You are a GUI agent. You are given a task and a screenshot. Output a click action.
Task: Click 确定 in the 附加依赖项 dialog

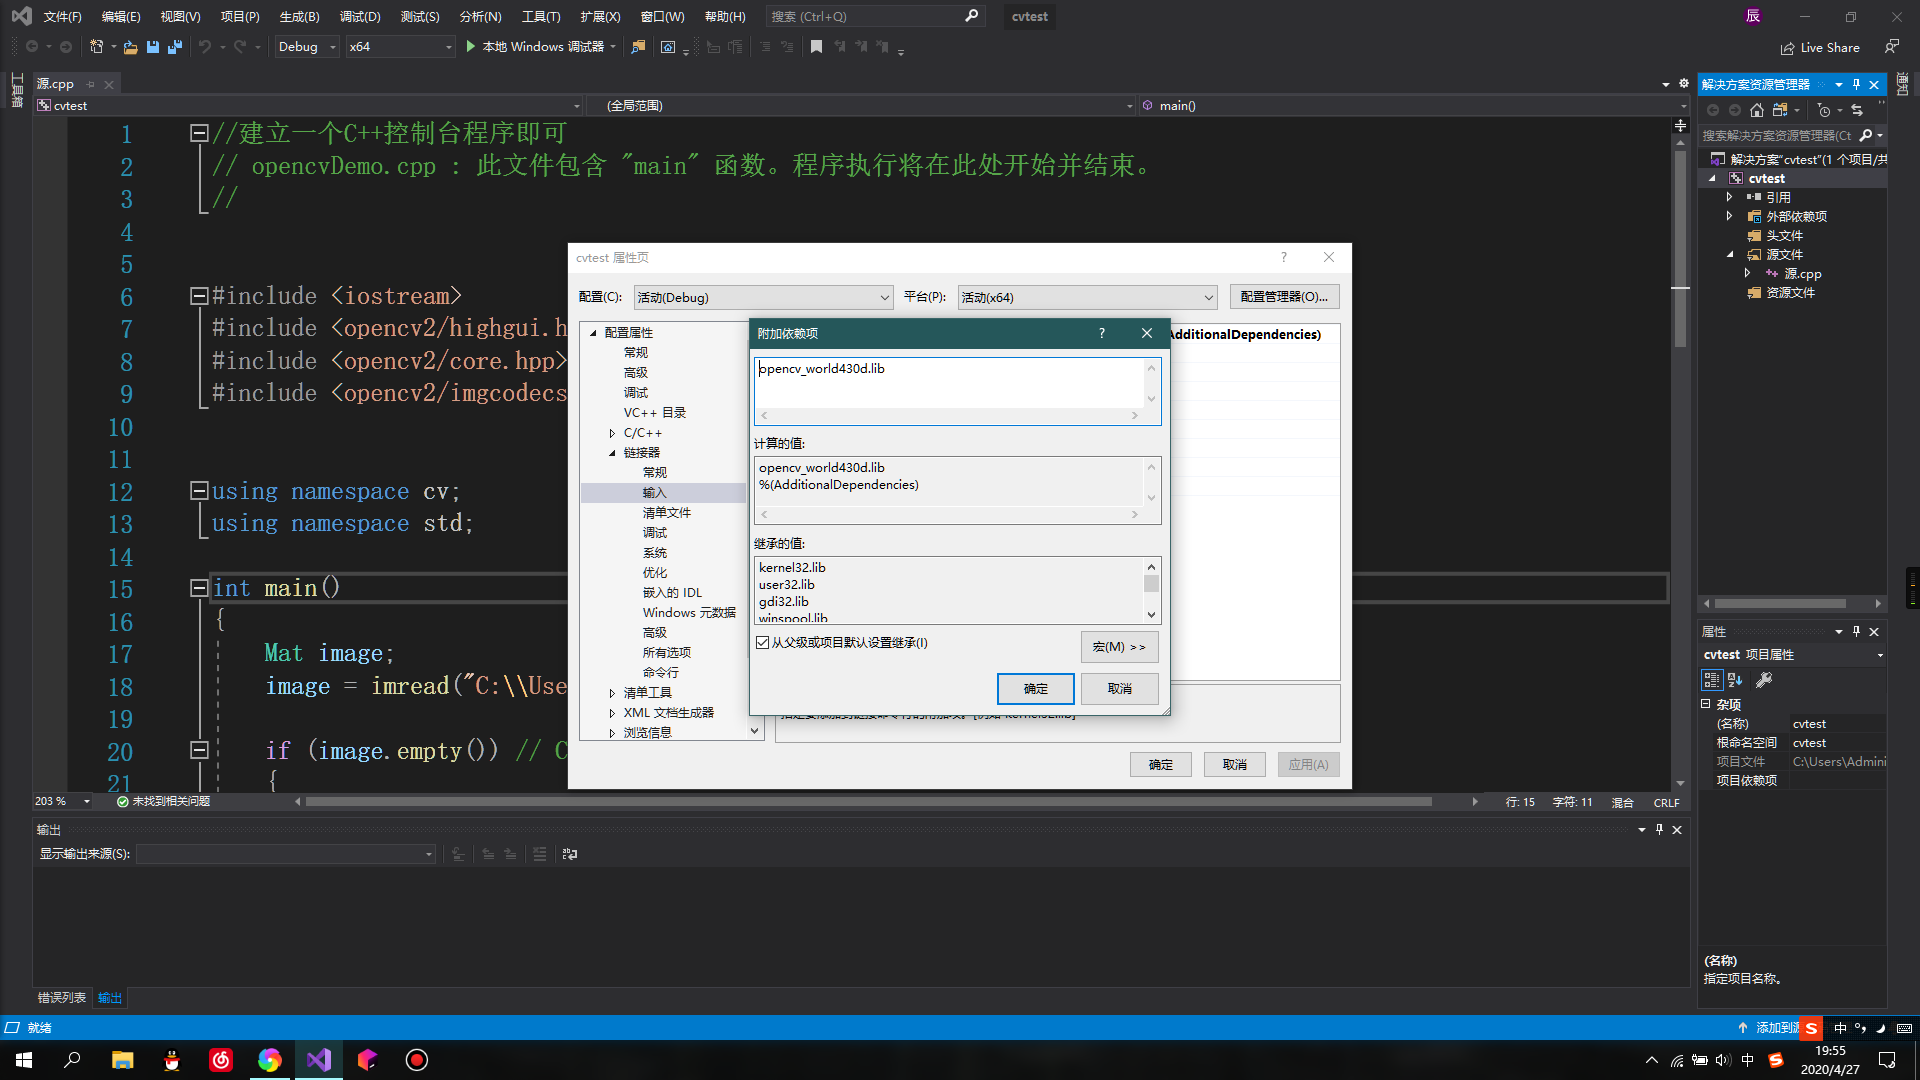coord(1035,689)
